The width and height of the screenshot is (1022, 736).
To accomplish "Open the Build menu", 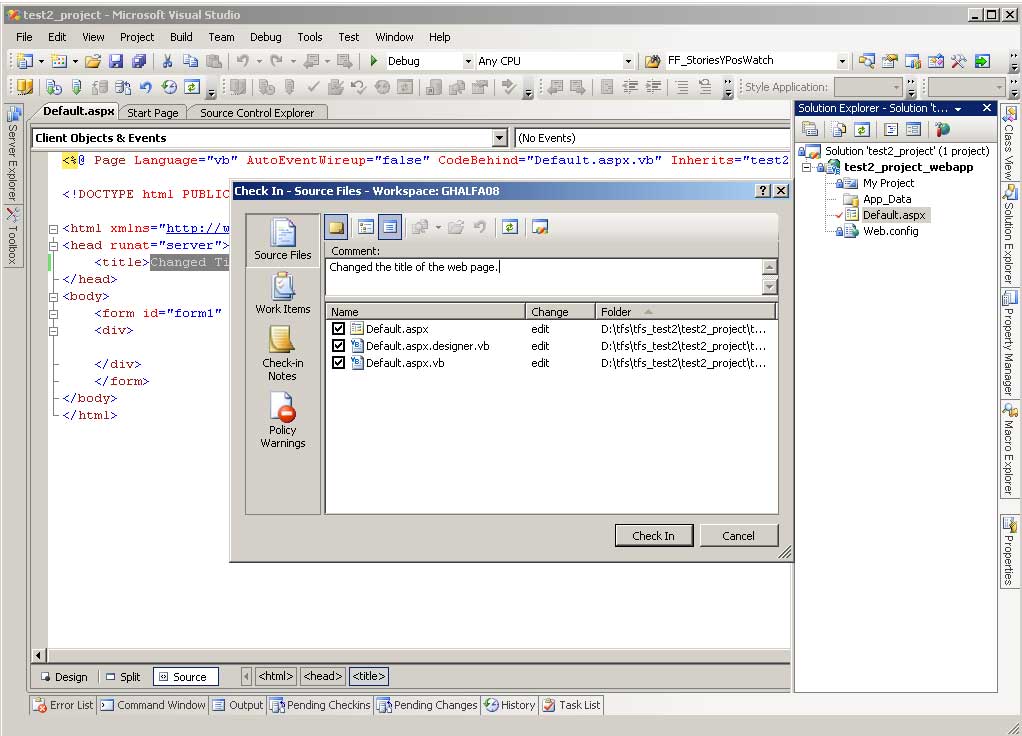I will [x=181, y=37].
